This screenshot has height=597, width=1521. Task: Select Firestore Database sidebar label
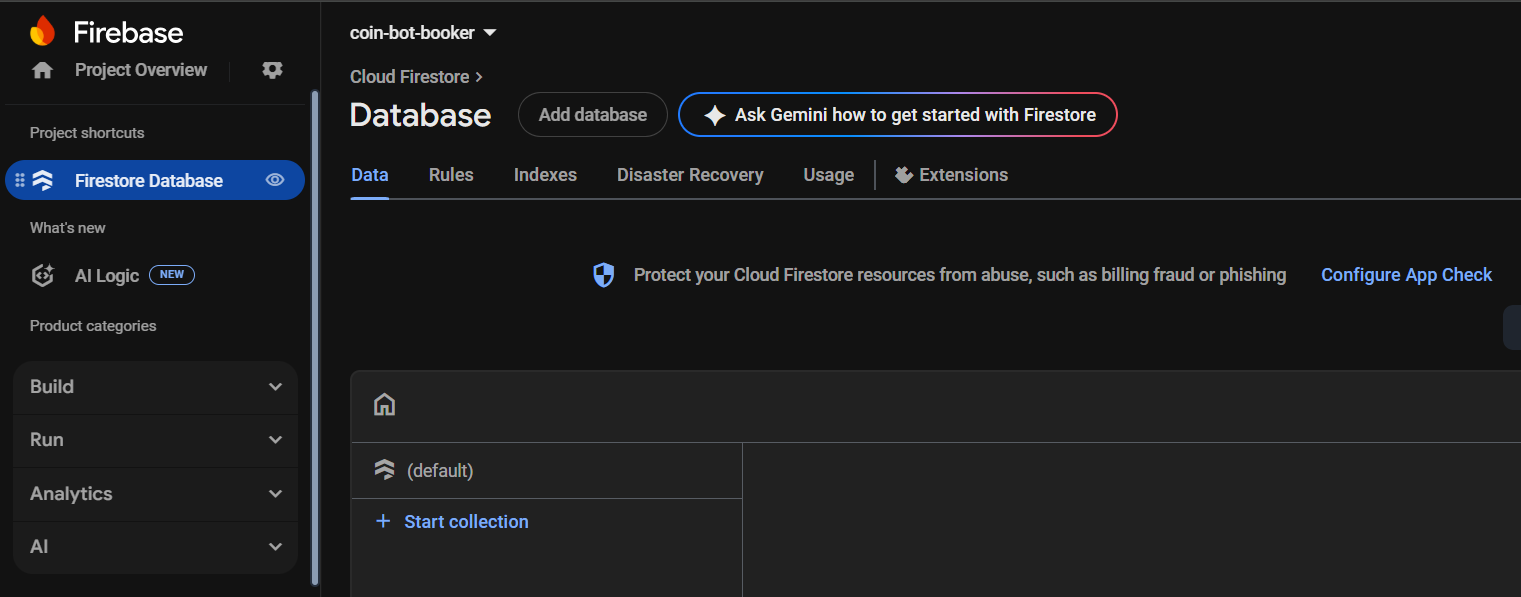(x=149, y=181)
